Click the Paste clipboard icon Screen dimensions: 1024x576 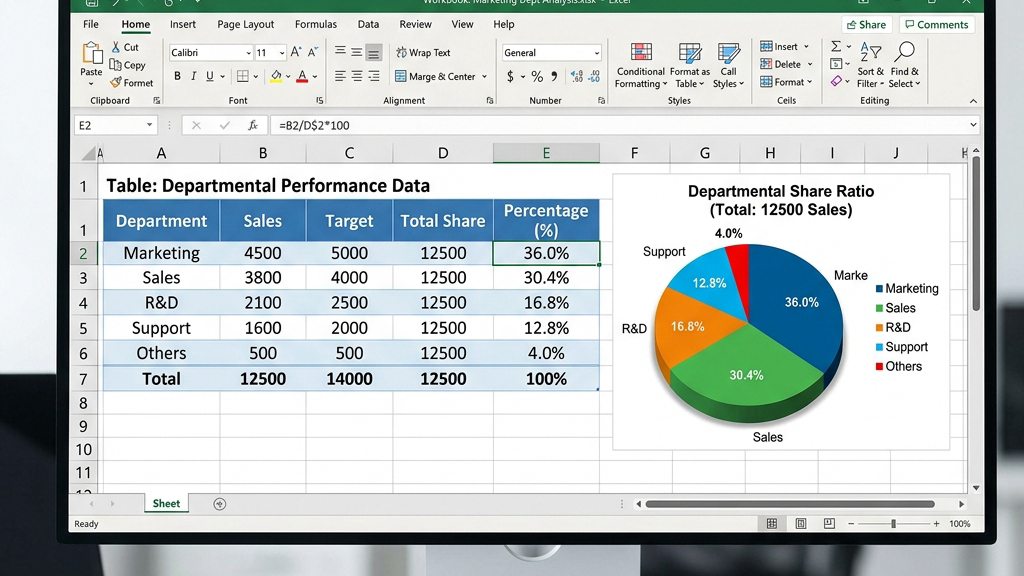[91, 54]
